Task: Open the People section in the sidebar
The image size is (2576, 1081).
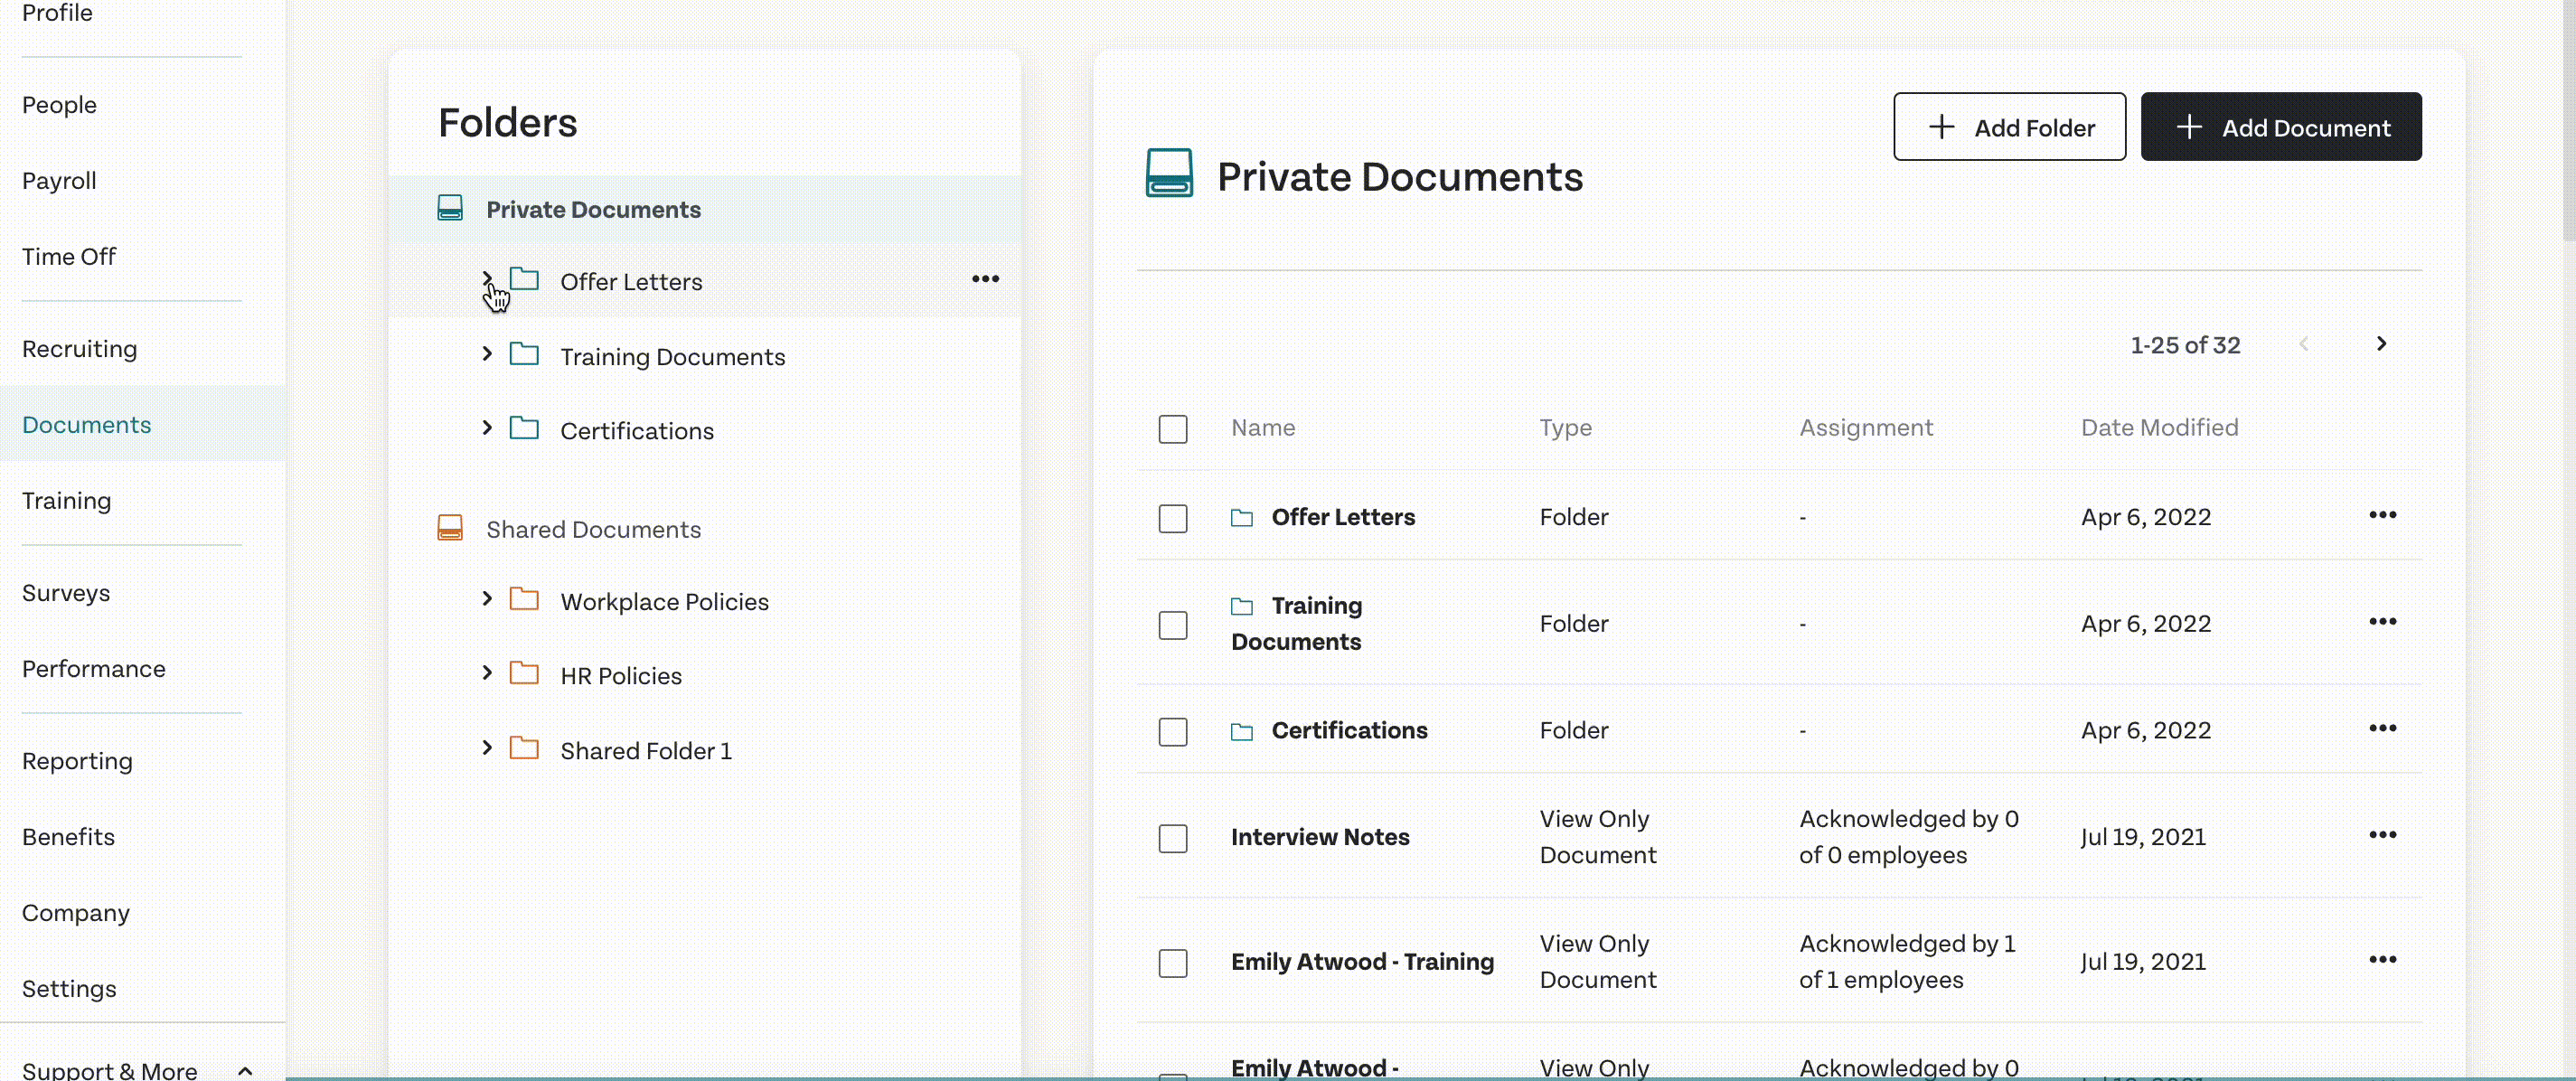Action: tap(59, 105)
